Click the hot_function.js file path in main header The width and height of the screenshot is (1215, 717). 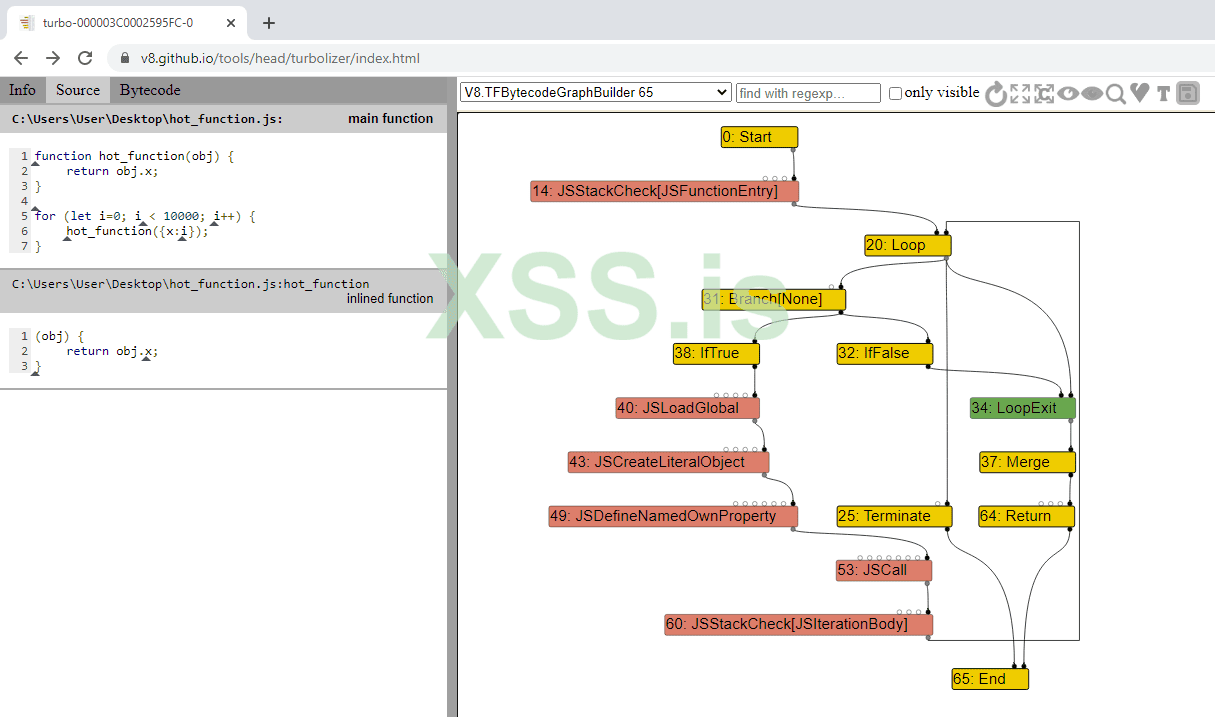147,119
